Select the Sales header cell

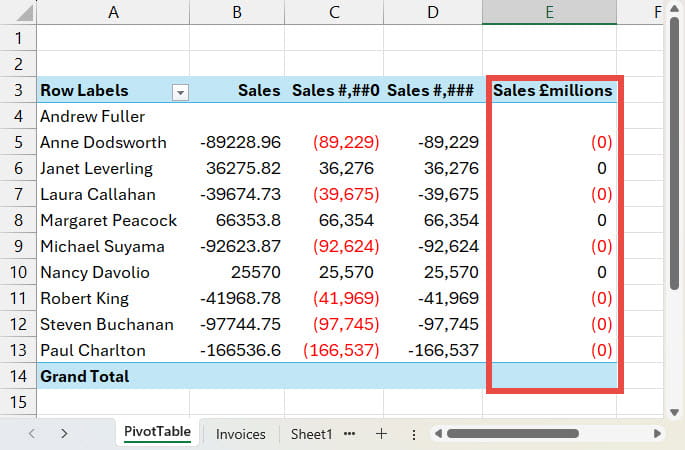(x=237, y=90)
